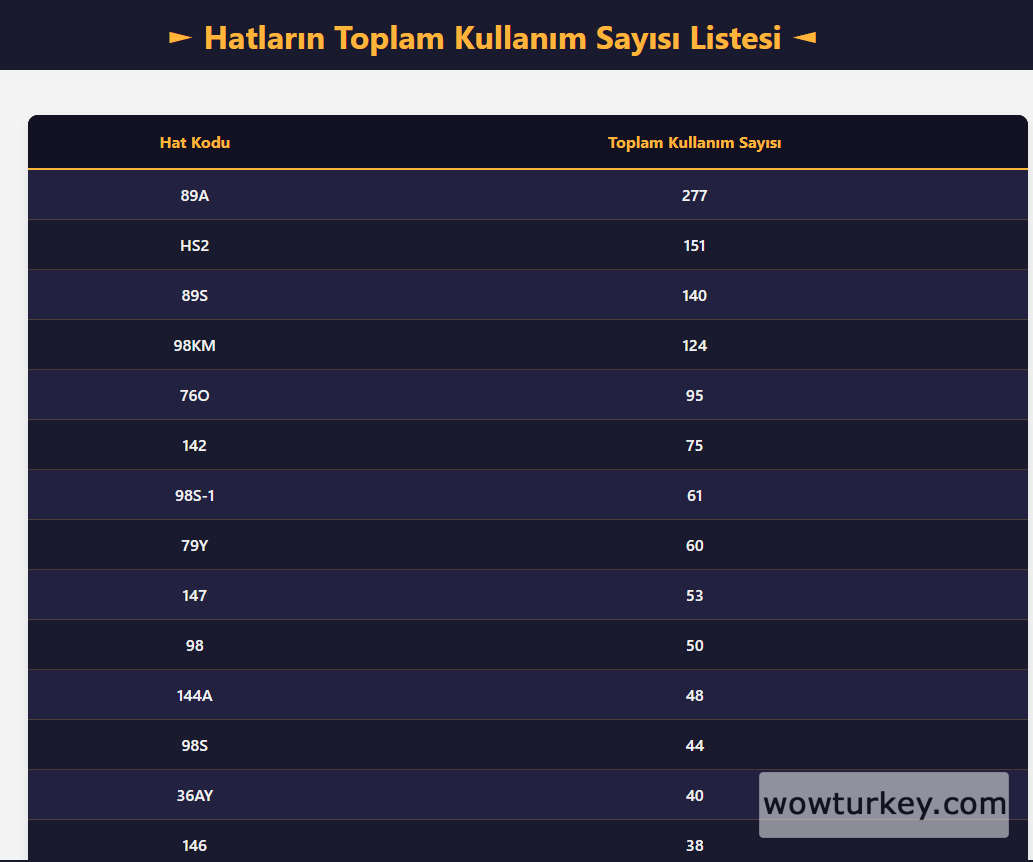Viewport: 1033px width, 862px height.
Task: Select the 98S-1 route row
Action: 194,495
